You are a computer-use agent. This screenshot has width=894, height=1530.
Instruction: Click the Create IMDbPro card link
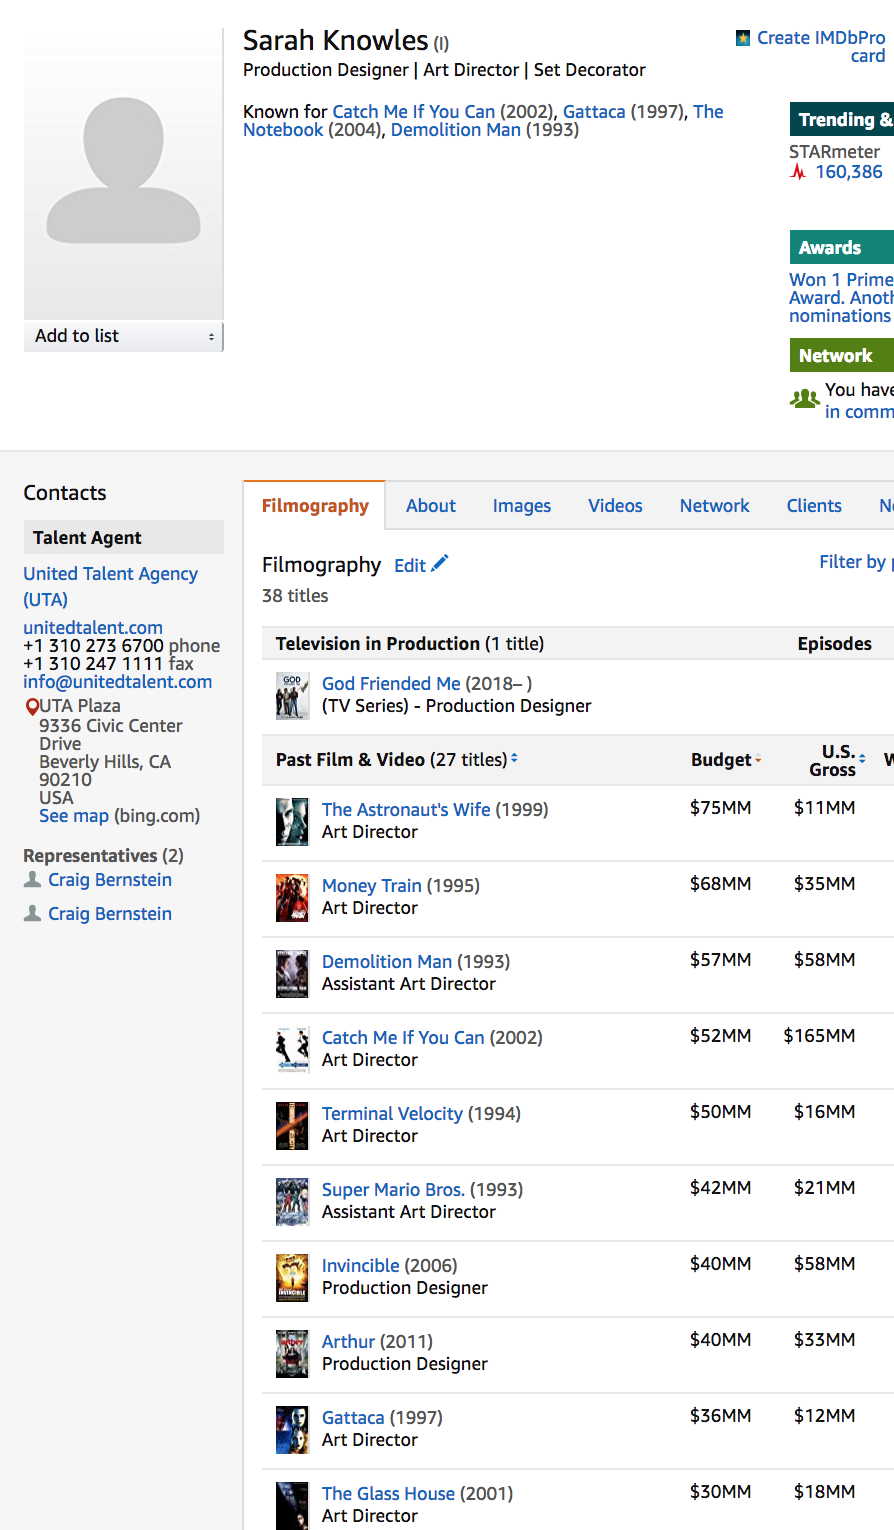[x=821, y=47]
